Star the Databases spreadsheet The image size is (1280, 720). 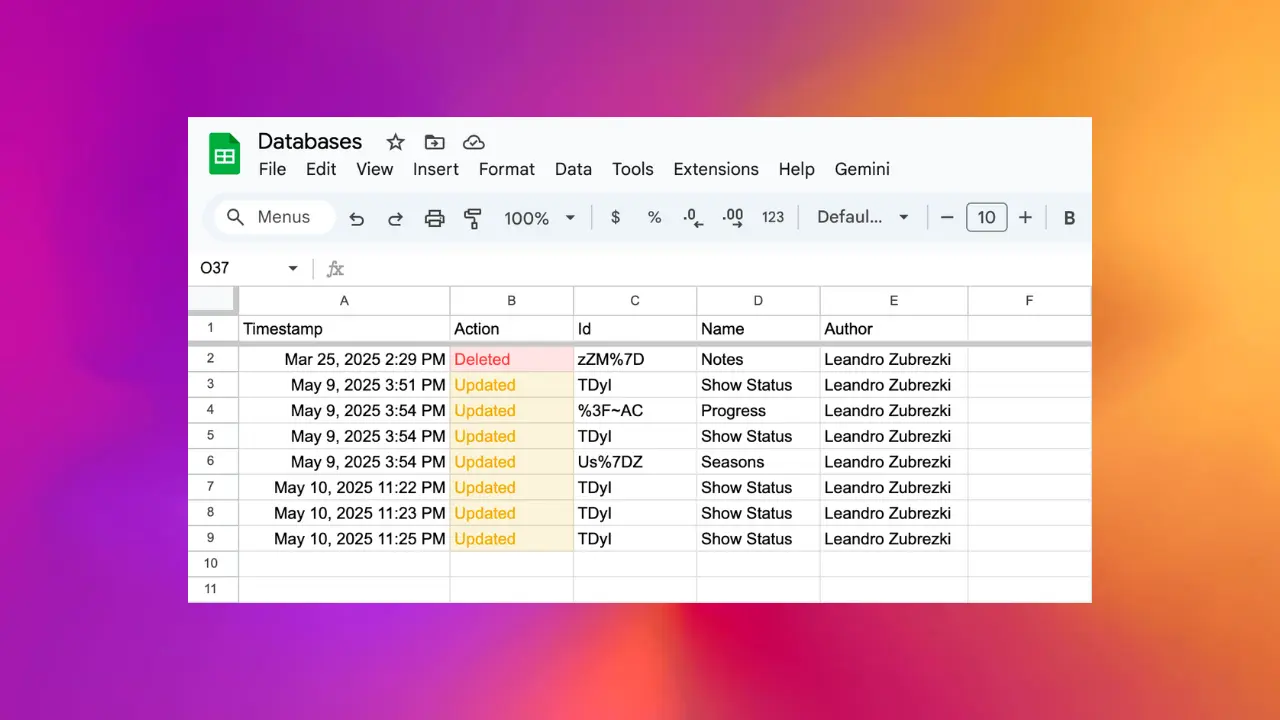coord(395,142)
